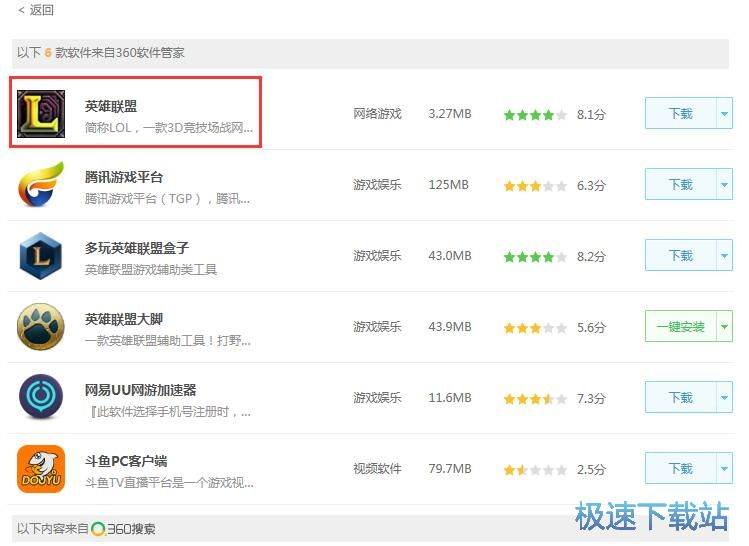Click the 360搜索 logo in the footer bar
749x546 pixels.
123,529
